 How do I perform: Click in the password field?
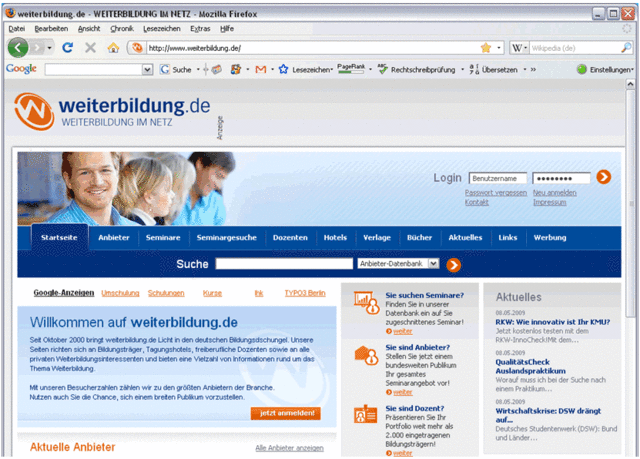561,178
